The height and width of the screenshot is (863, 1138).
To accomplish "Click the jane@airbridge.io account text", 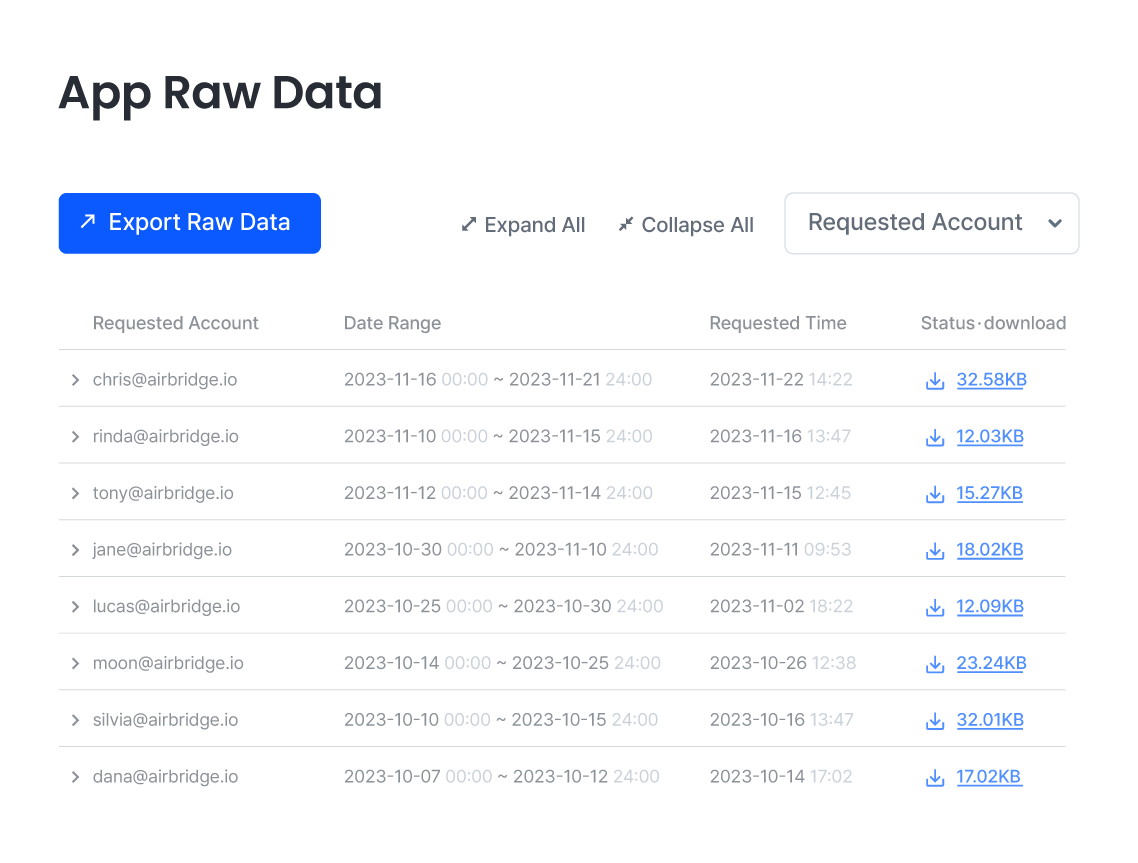I will click(163, 549).
